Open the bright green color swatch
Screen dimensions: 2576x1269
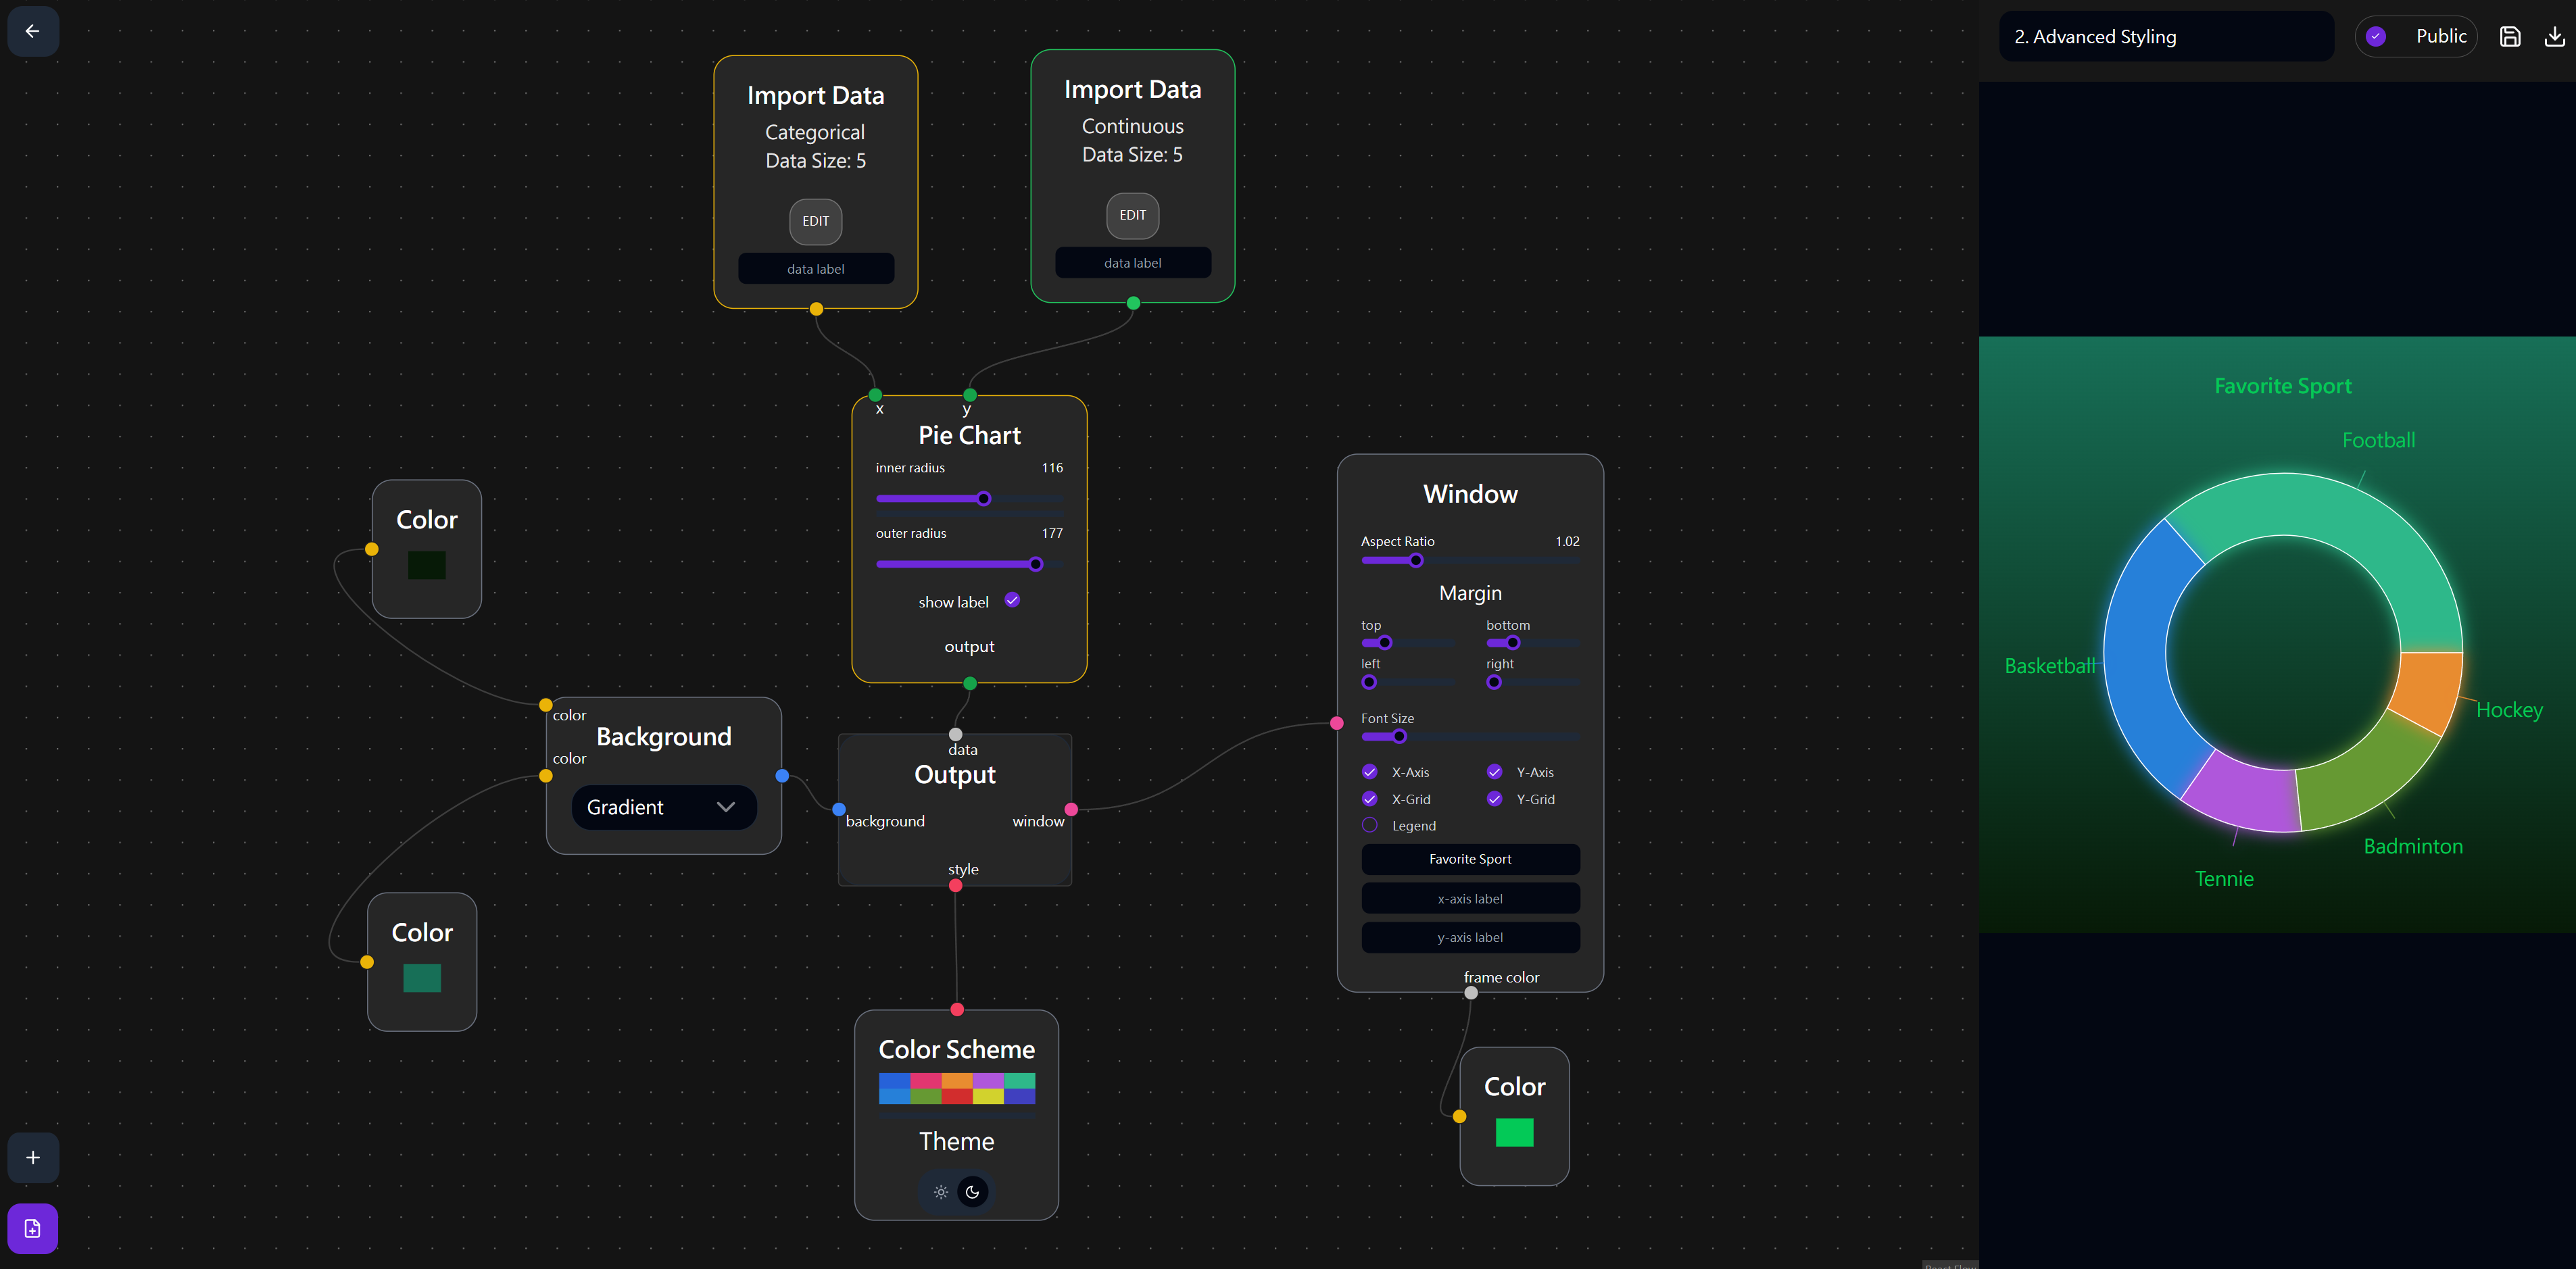point(1514,1132)
